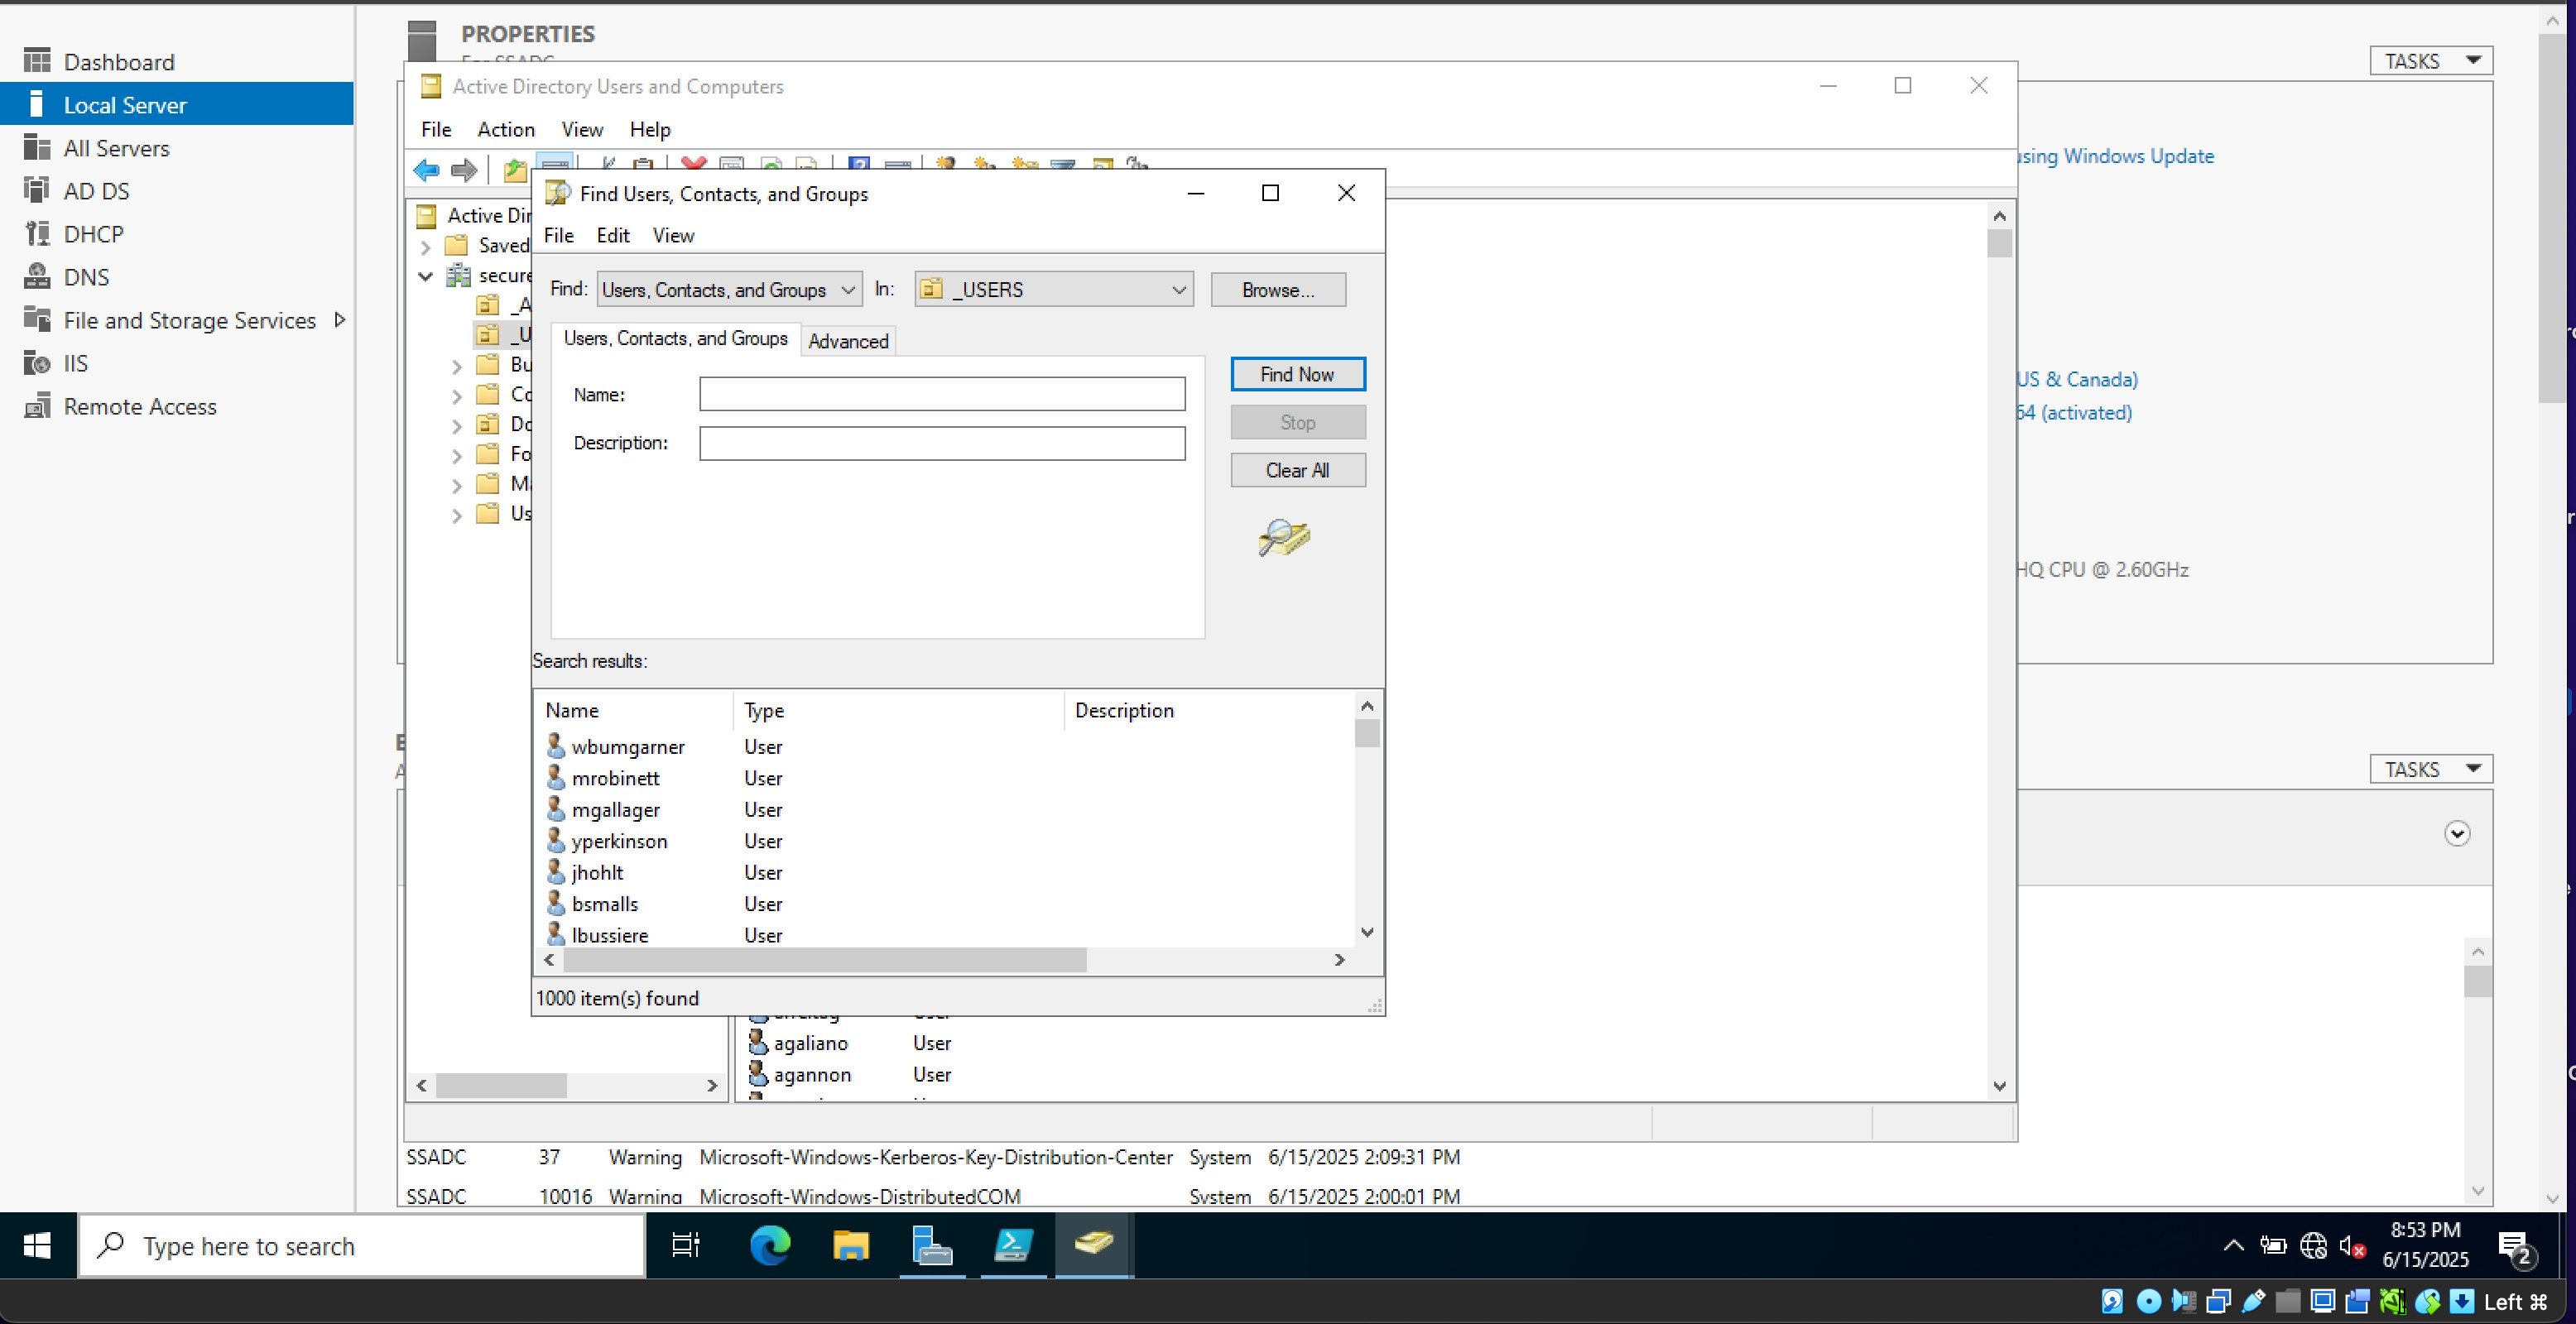
Task: Open AD DS in Server Manager sidebar
Action: pos(97,191)
